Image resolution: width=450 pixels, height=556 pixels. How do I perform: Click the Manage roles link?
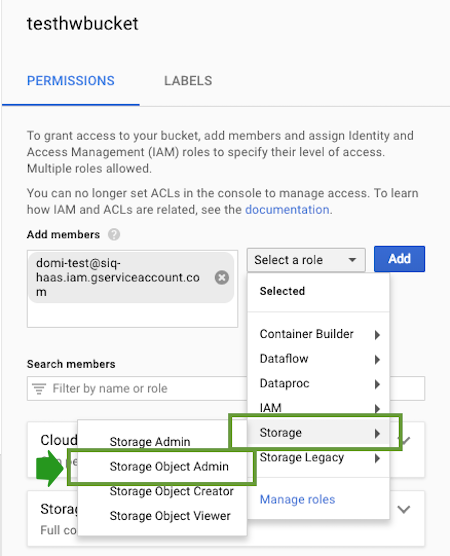[297, 500]
